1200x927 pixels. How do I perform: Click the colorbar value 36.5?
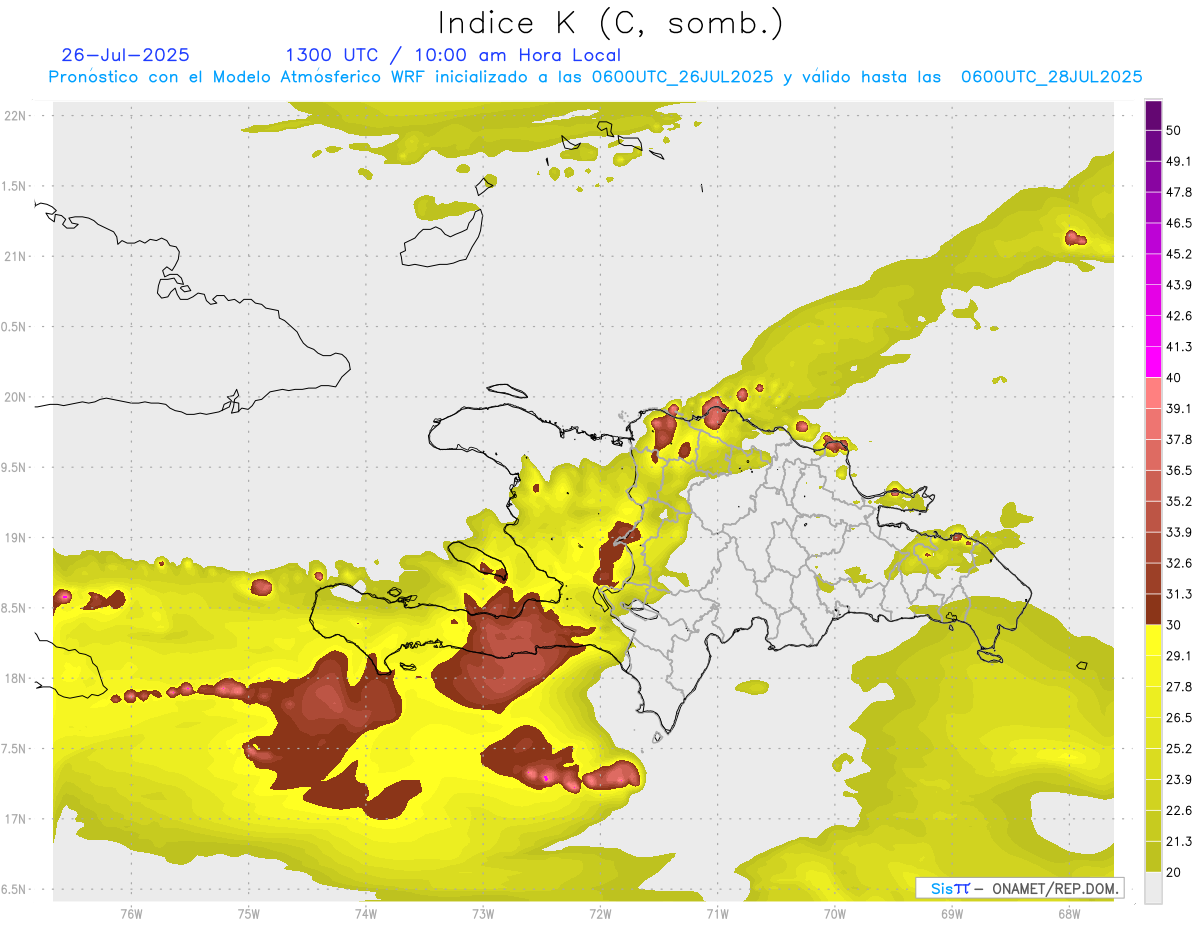pyautogui.click(x=1179, y=470)
